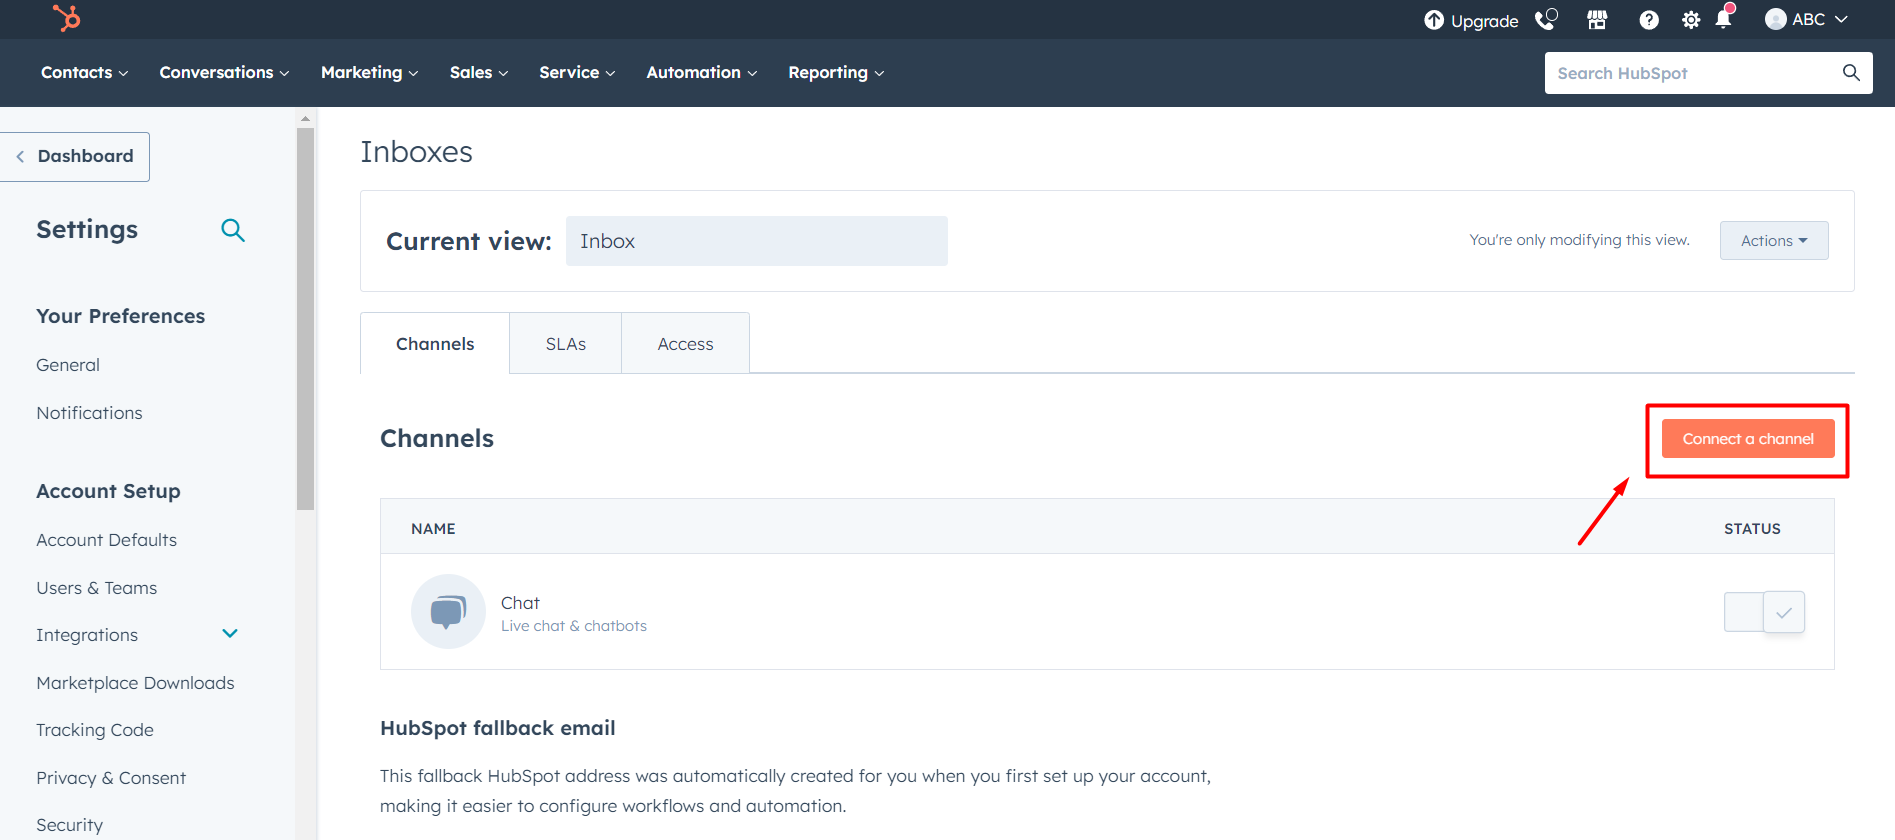
Task: Expand the Integrations sidebar section
Action: 230,634
